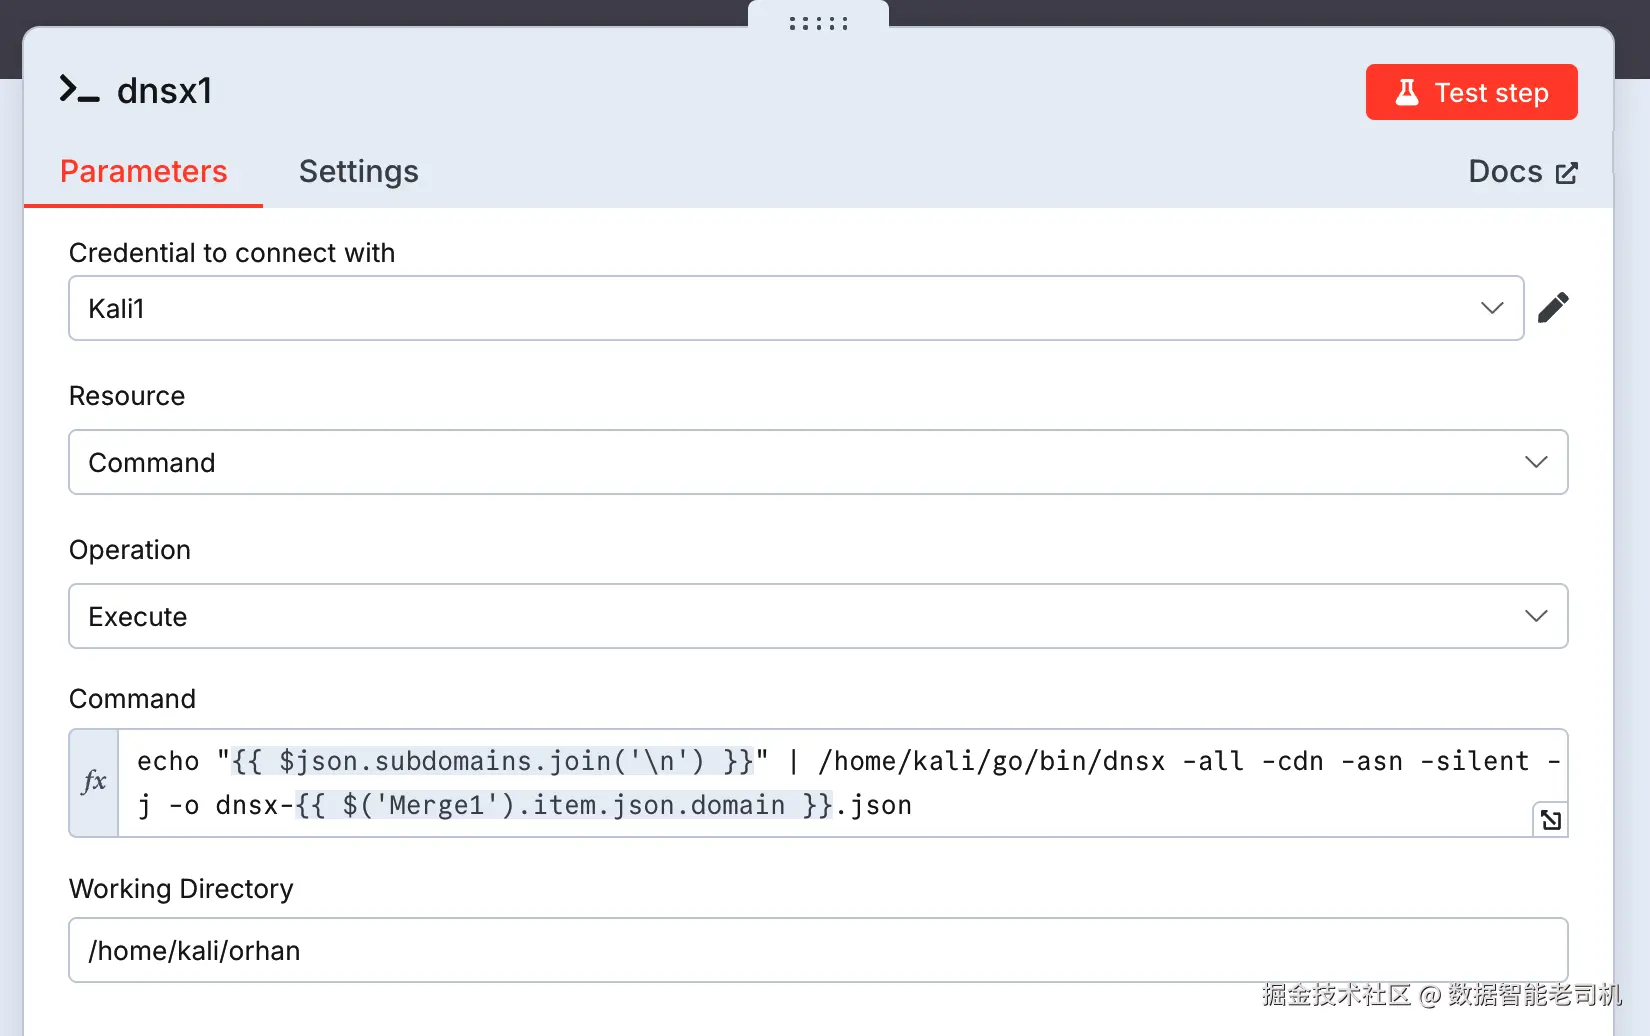Open the Credential Kali1 dropdown
Viewport: 1650px width, 1036px height.
point(780,308)
